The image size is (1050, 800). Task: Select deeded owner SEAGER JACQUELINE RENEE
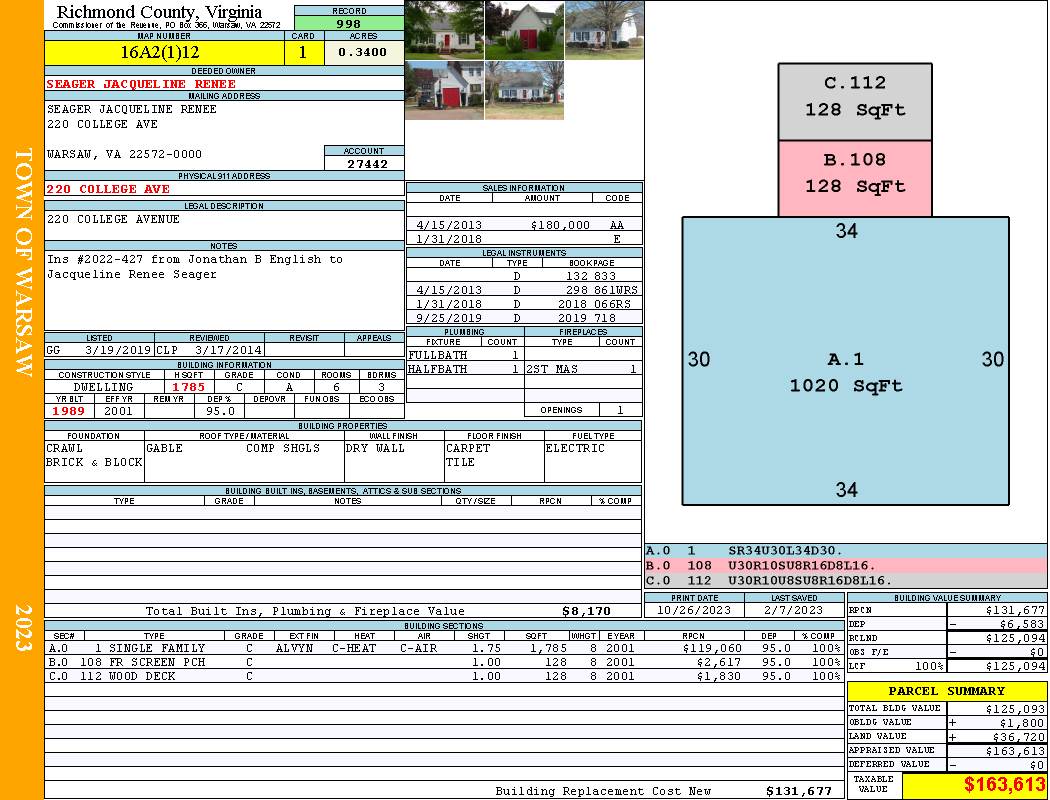click(x=141, y=84)
